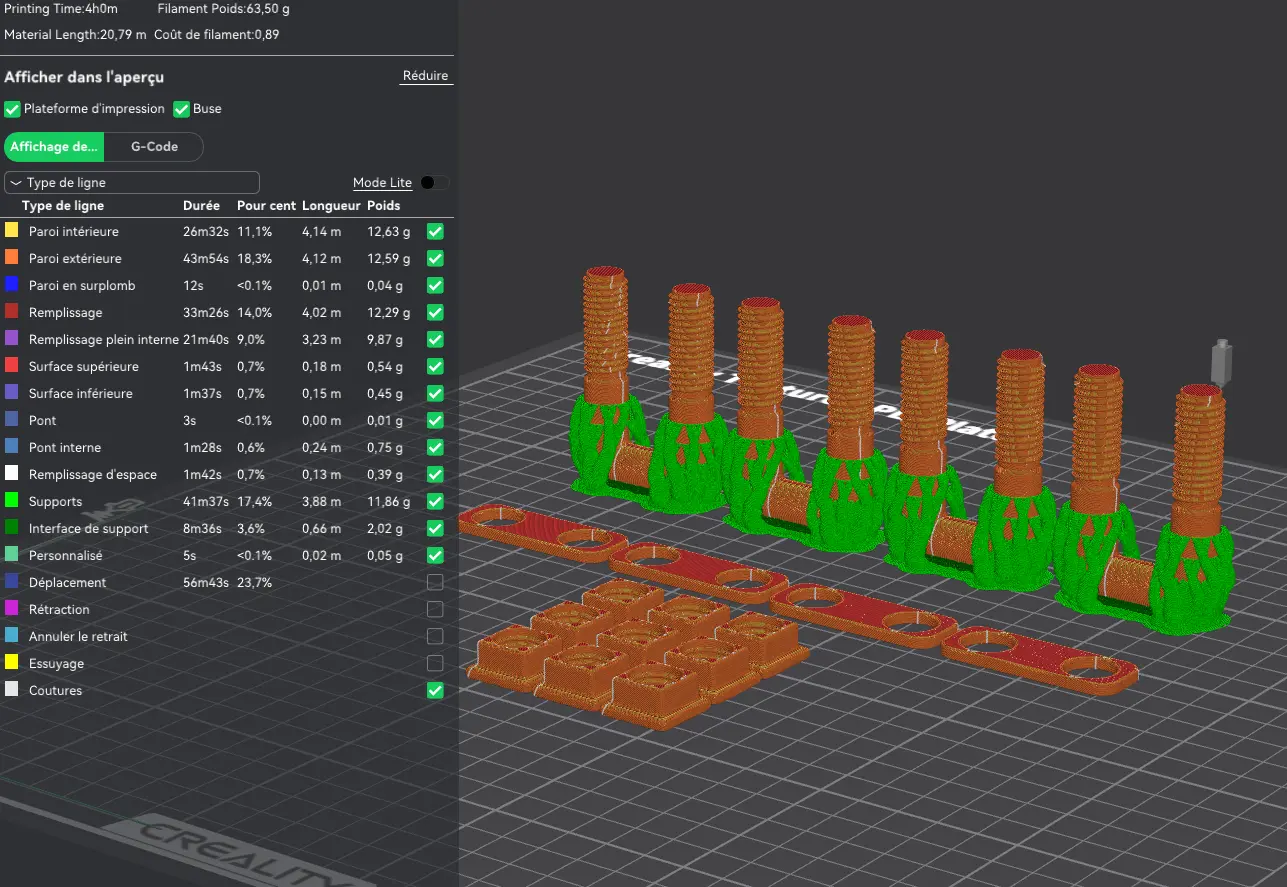Click the Remplissage dark red color swatch

[x=12, y=312]
